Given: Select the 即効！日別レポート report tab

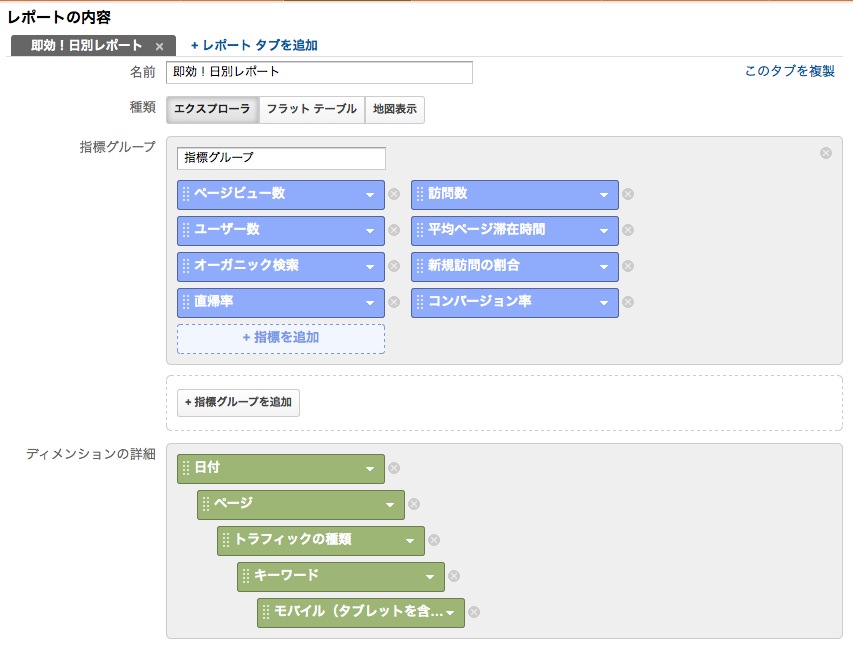Looking at the screenshot, I should point(86,46).
